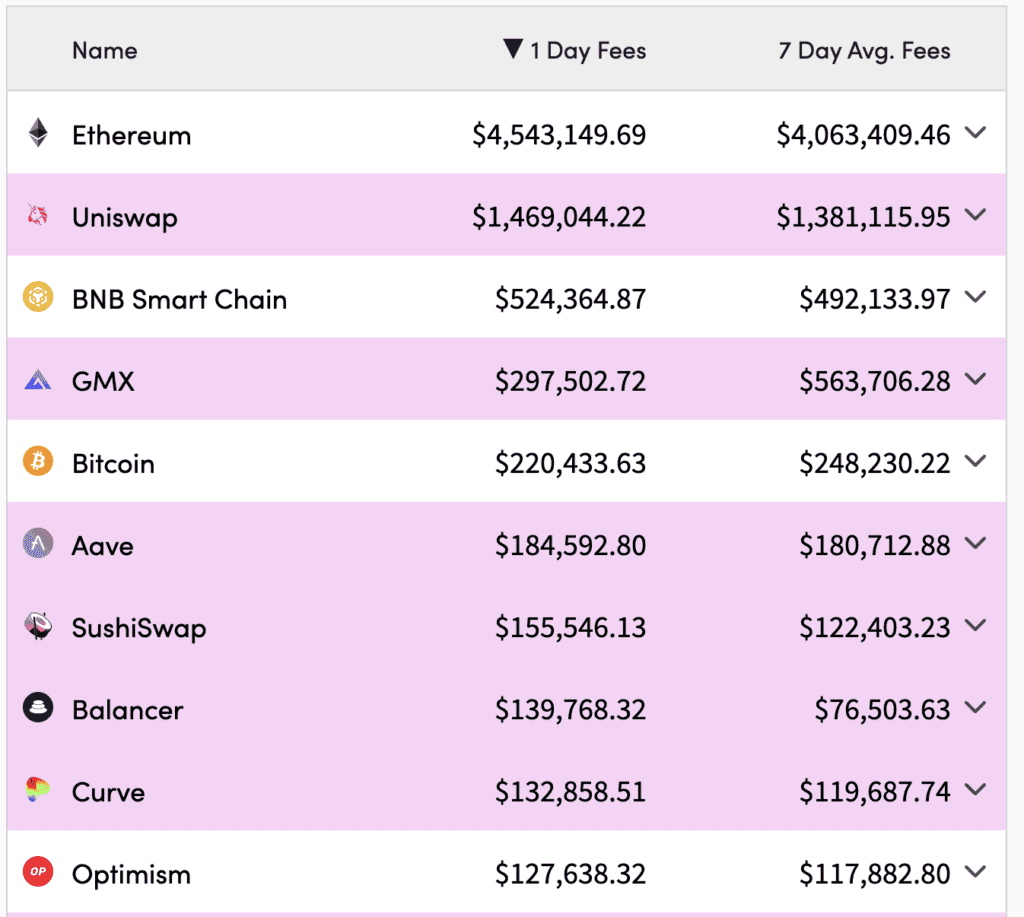Click the red Optimism OP icon
The height and width of the screenshot is (917, 1024).
38,872
